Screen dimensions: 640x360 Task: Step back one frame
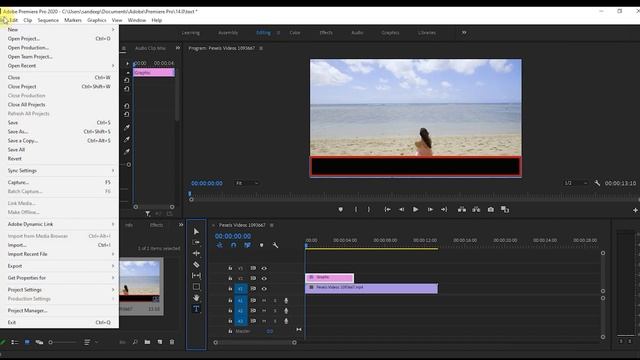[x=401, y=209]
